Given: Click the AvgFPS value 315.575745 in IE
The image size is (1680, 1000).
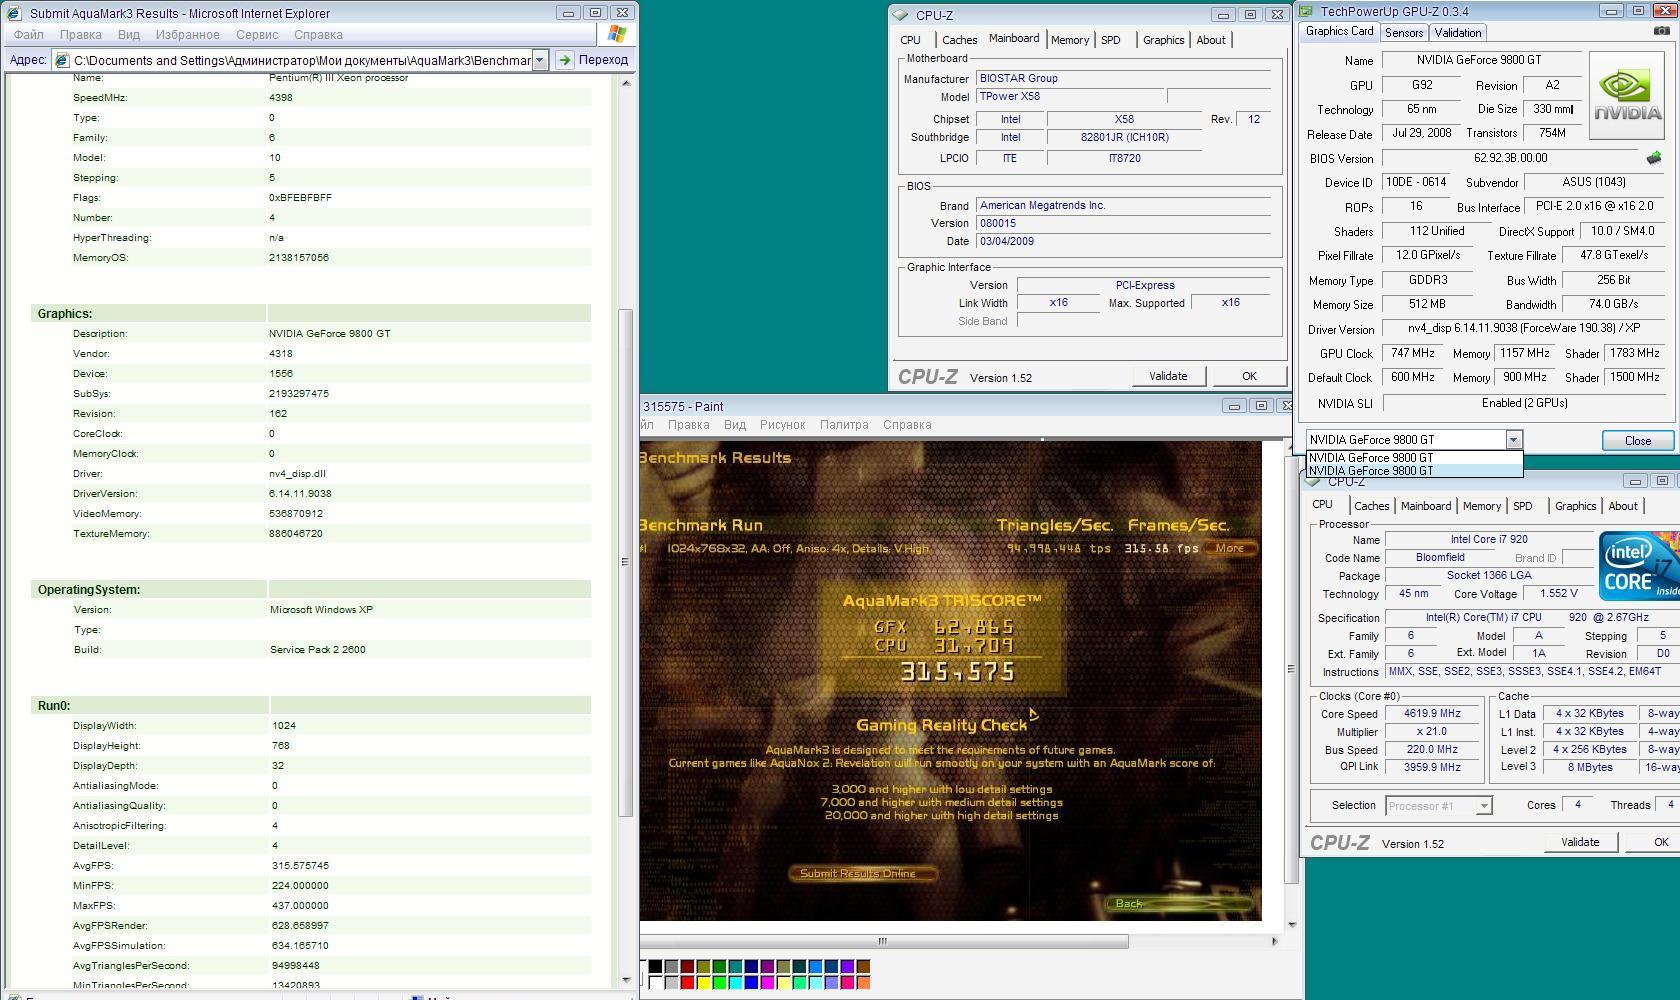Looking at the screenshot, I should click(300, 866).
